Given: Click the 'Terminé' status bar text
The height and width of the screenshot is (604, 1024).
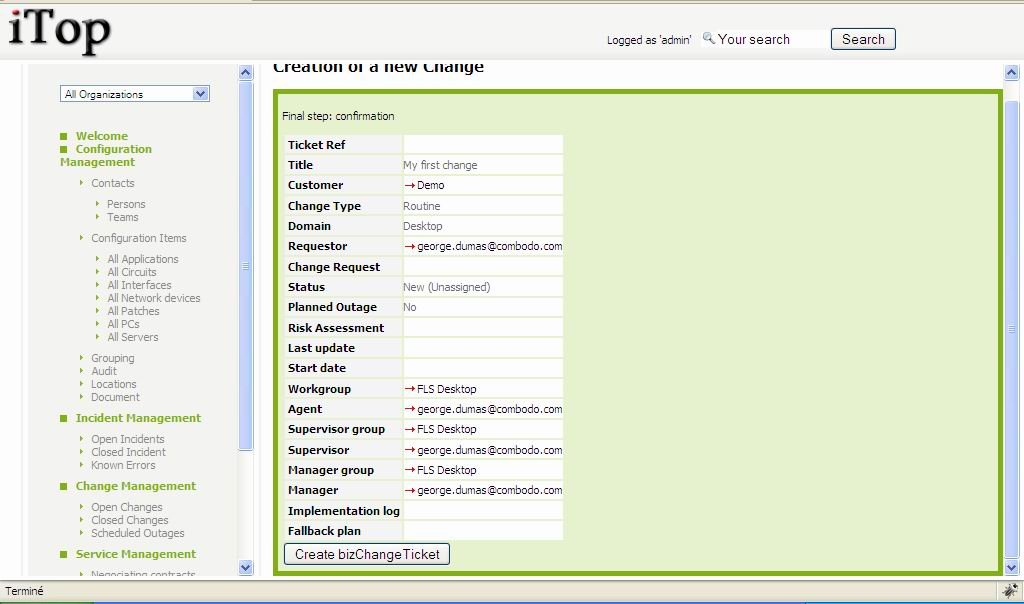Looking at the screenshot, I should tap(24, 591).
